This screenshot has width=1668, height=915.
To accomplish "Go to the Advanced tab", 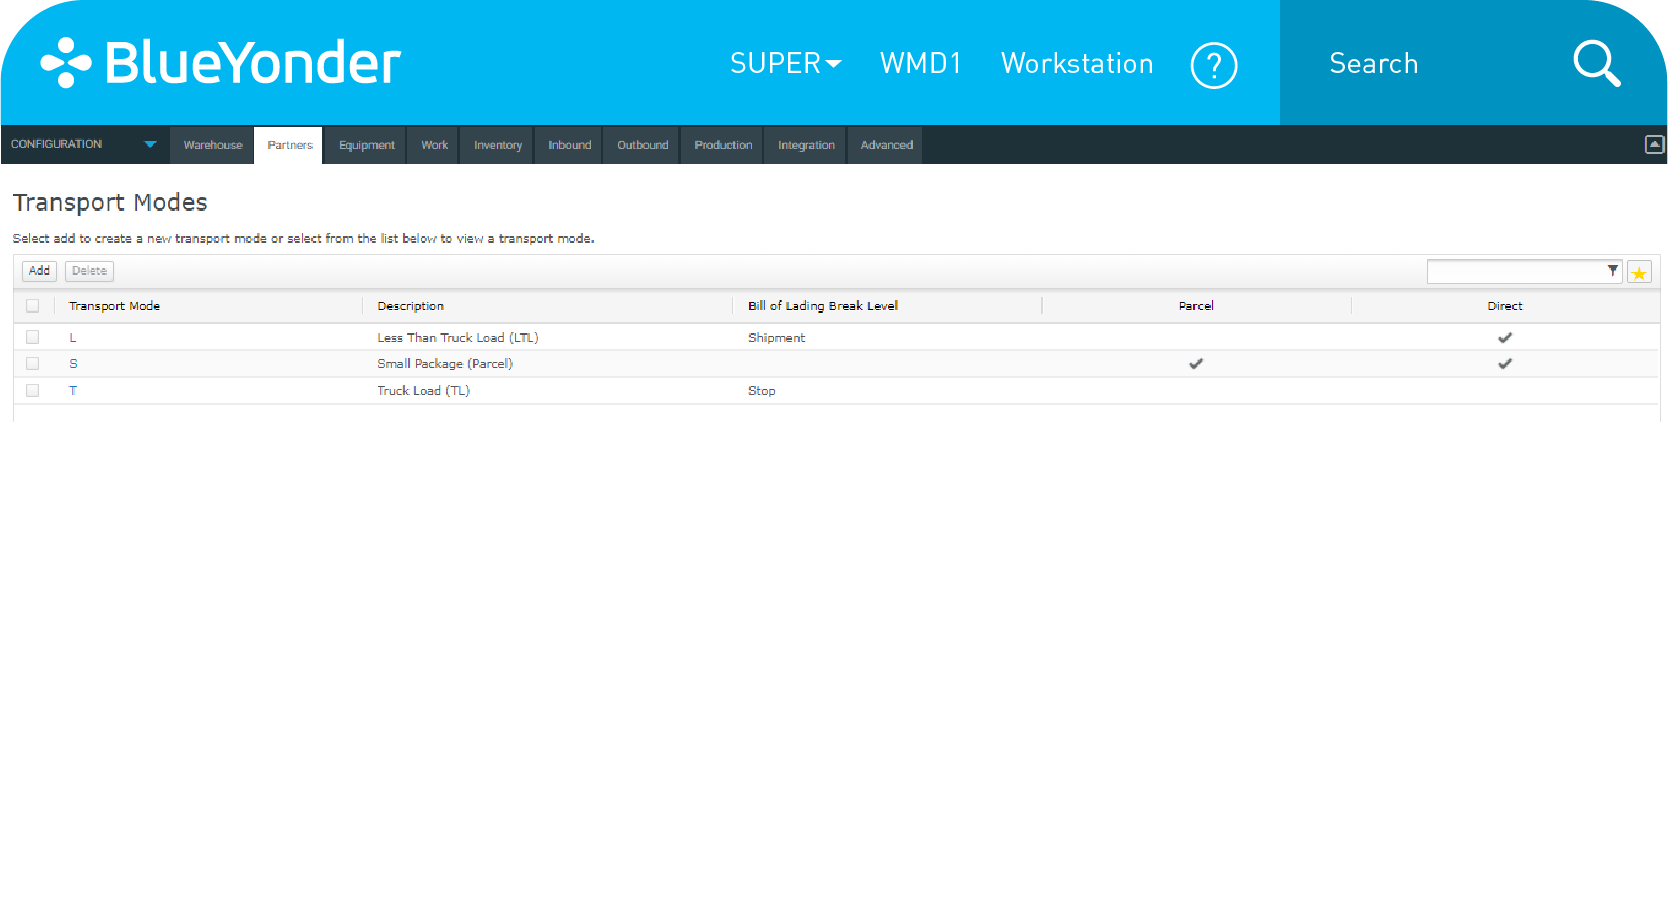I will [884, 145].
